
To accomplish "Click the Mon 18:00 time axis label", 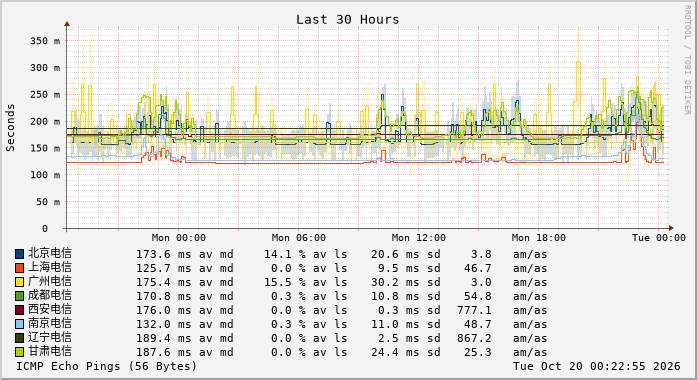I will click(539, 238).
